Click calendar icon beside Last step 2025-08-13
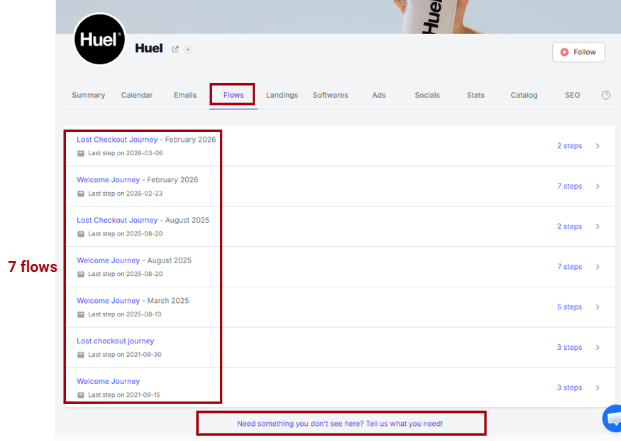The width and height of the screenshot is (621, 441). (81, 314)
